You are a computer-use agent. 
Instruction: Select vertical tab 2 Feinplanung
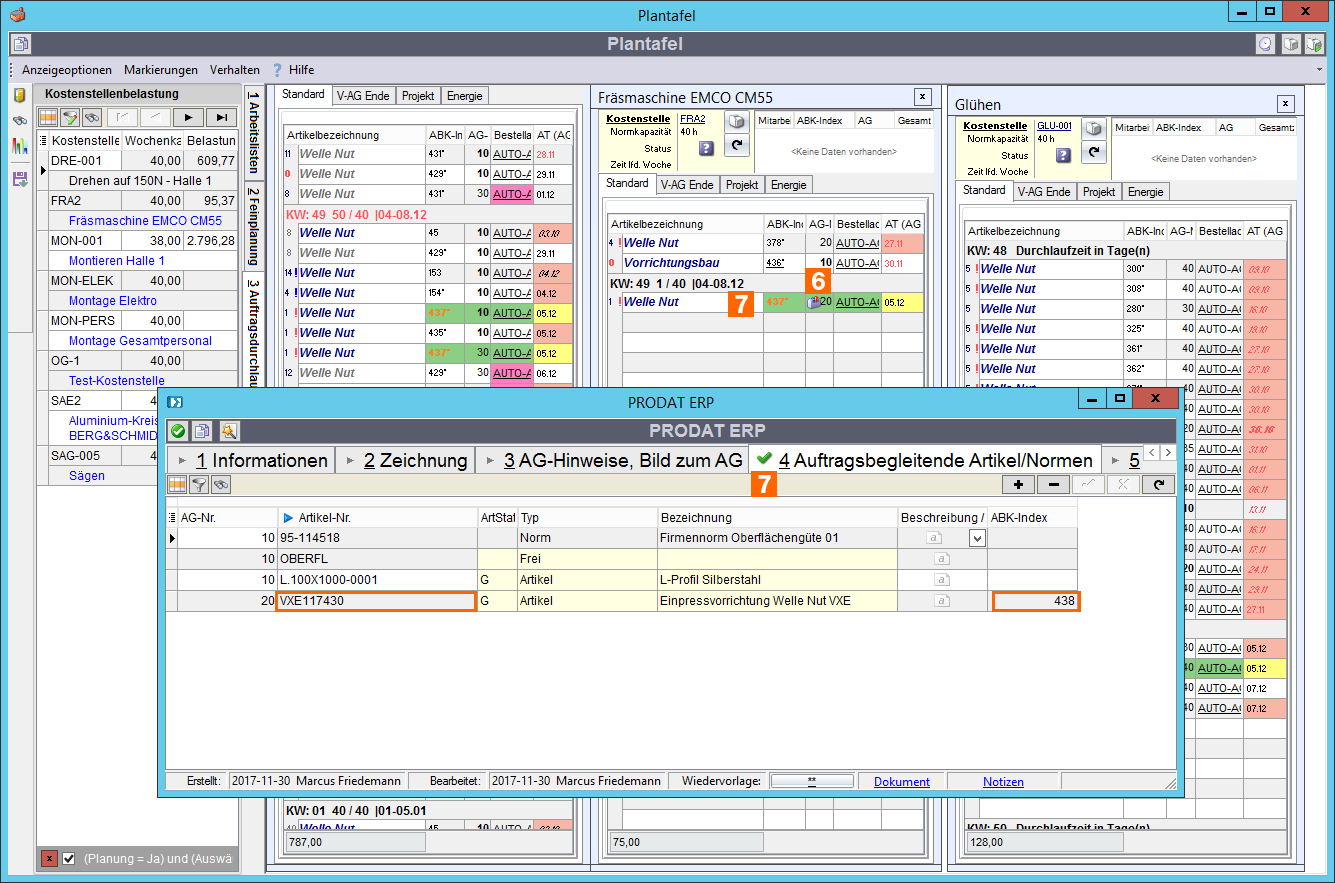(253, 227)
